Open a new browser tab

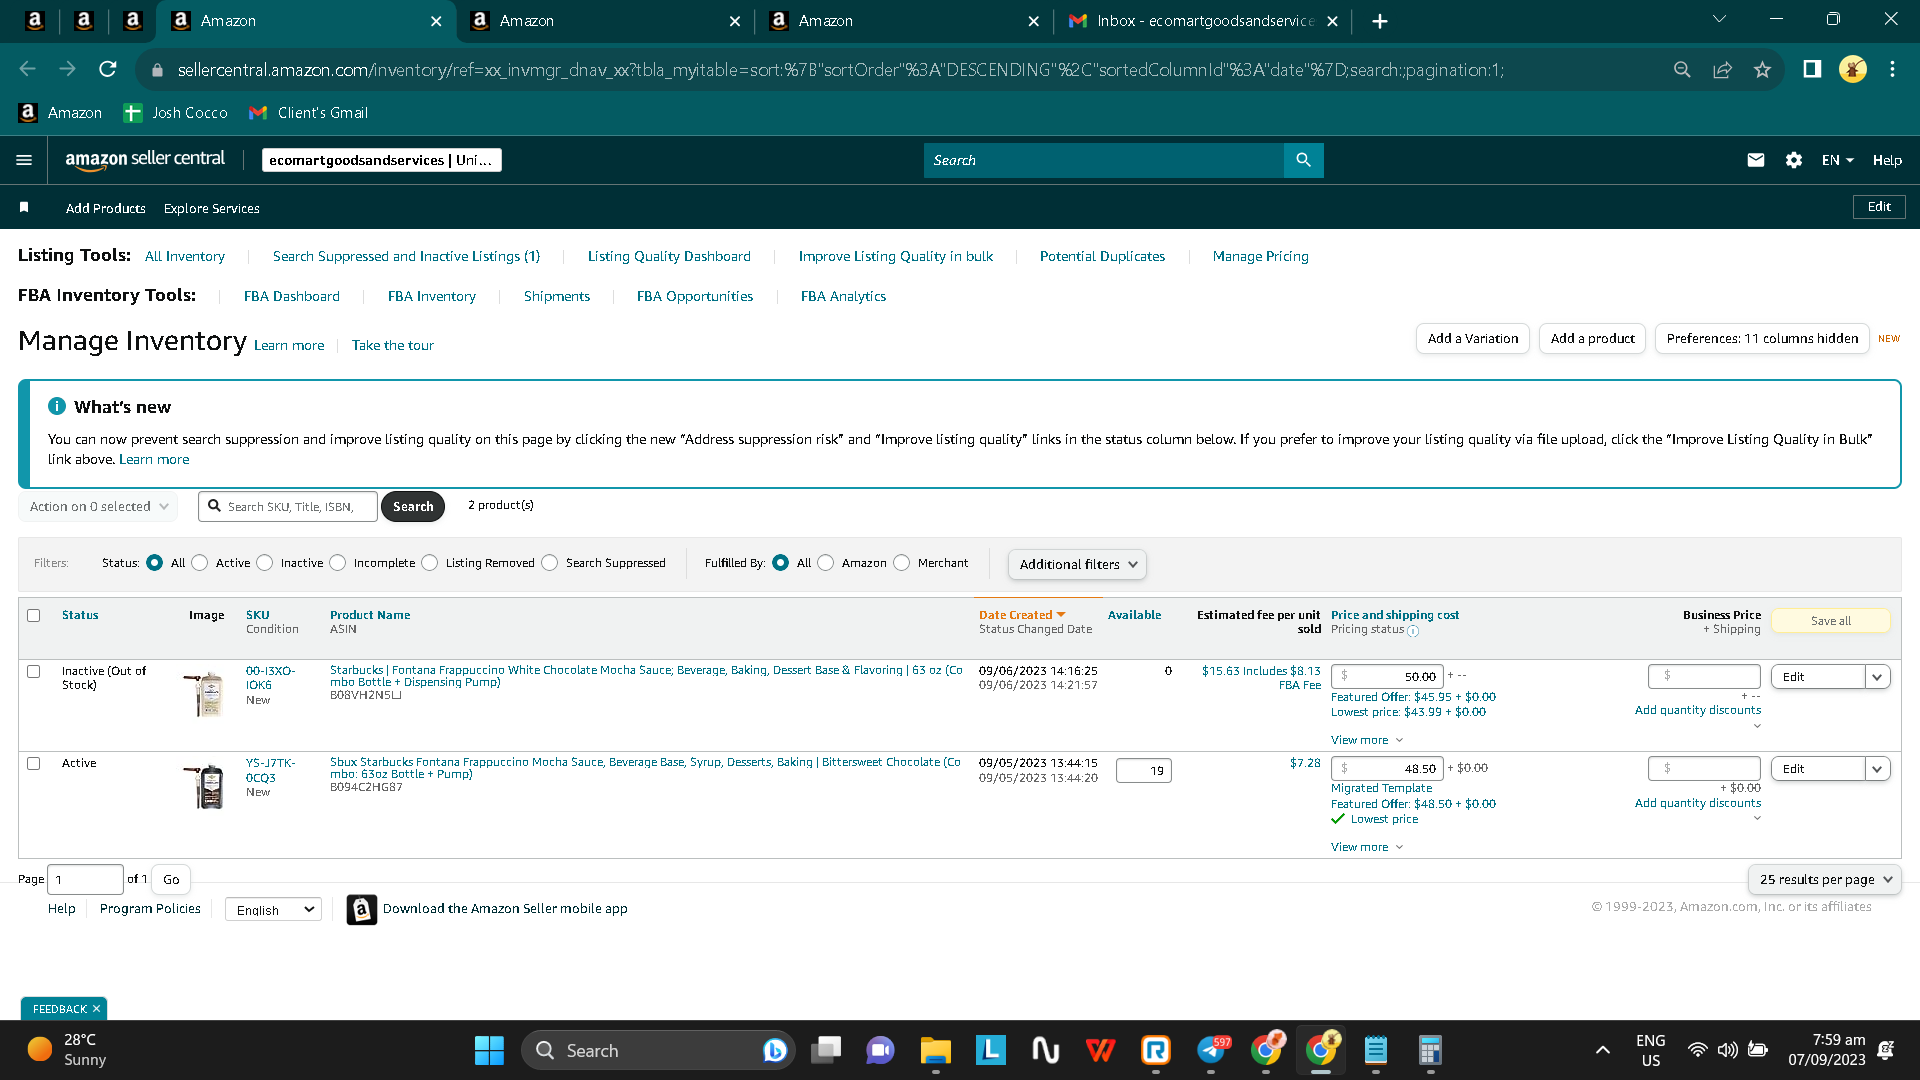[1379, 21]
